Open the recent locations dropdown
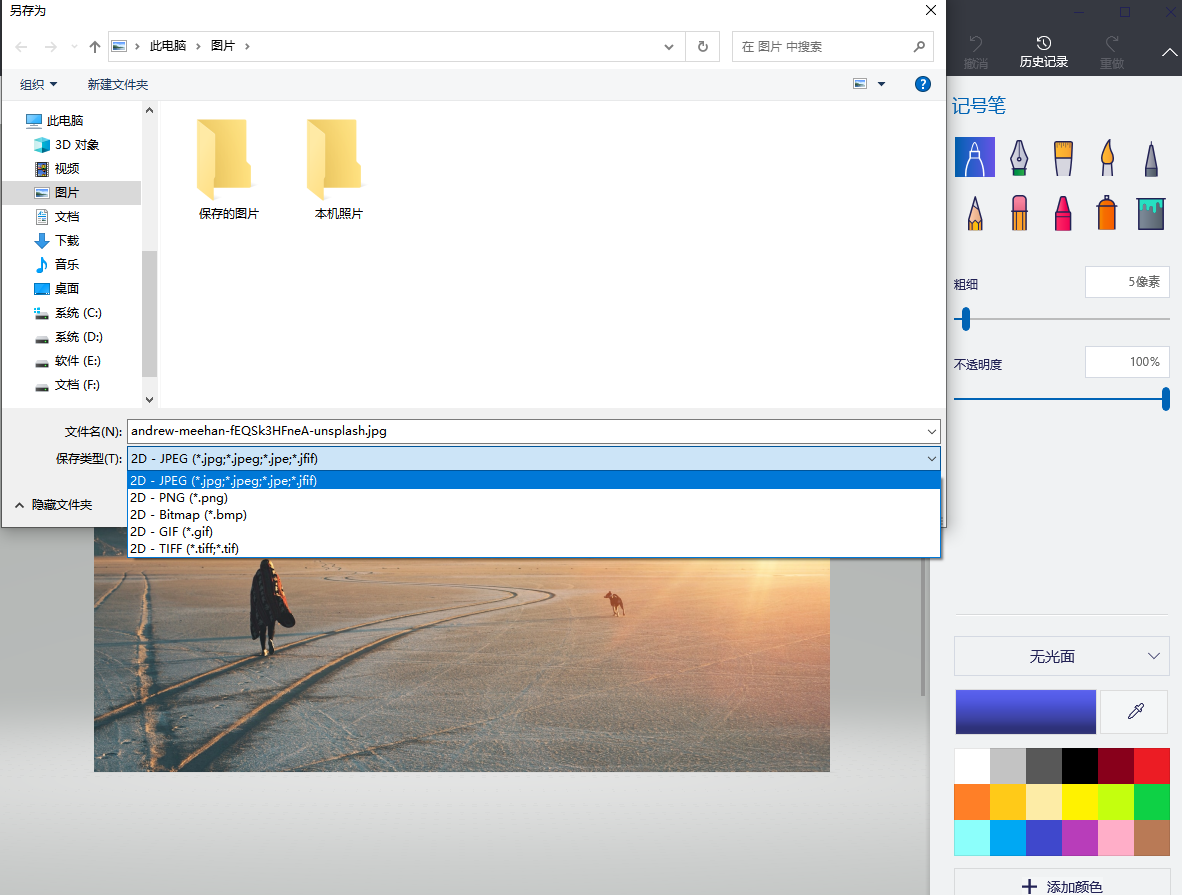 pos(74,47)
